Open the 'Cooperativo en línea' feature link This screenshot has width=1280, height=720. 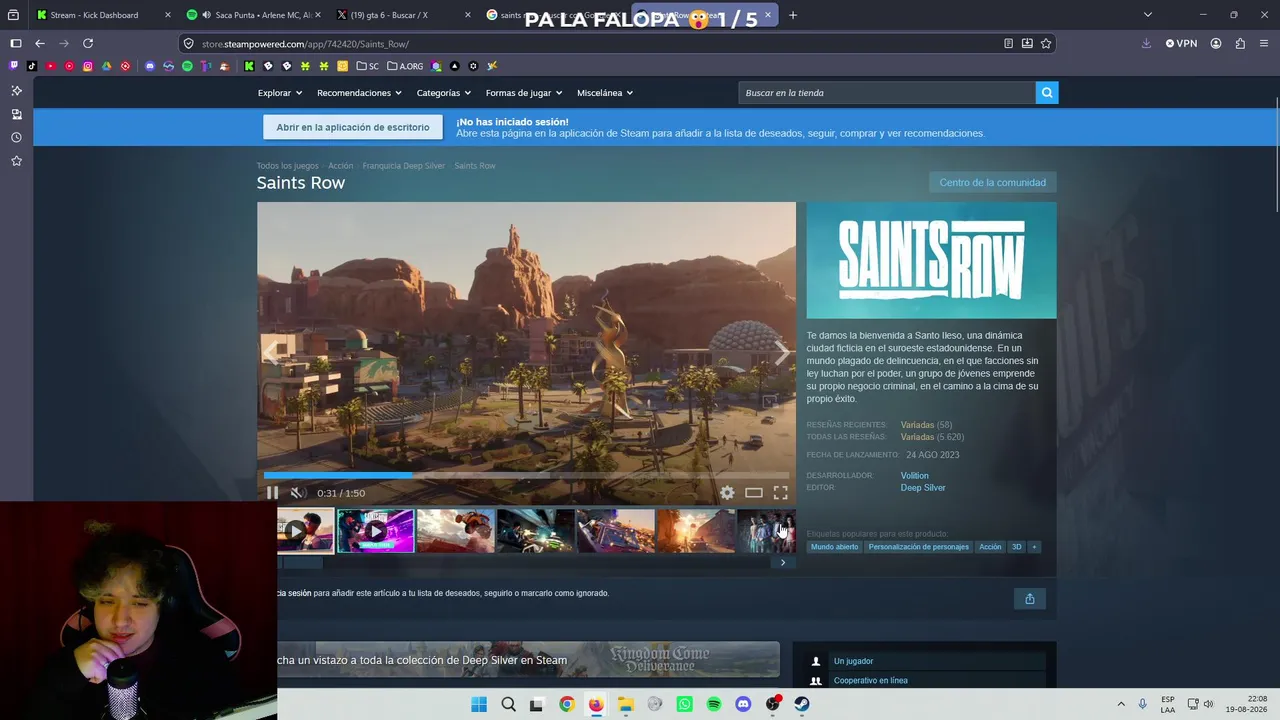tap(871, 681)
